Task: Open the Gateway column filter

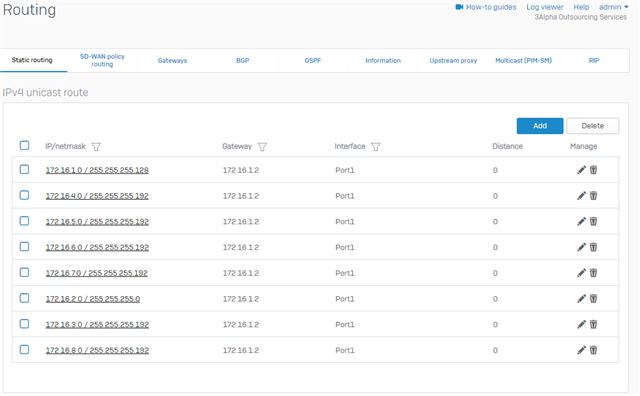Action: [262, 147]
